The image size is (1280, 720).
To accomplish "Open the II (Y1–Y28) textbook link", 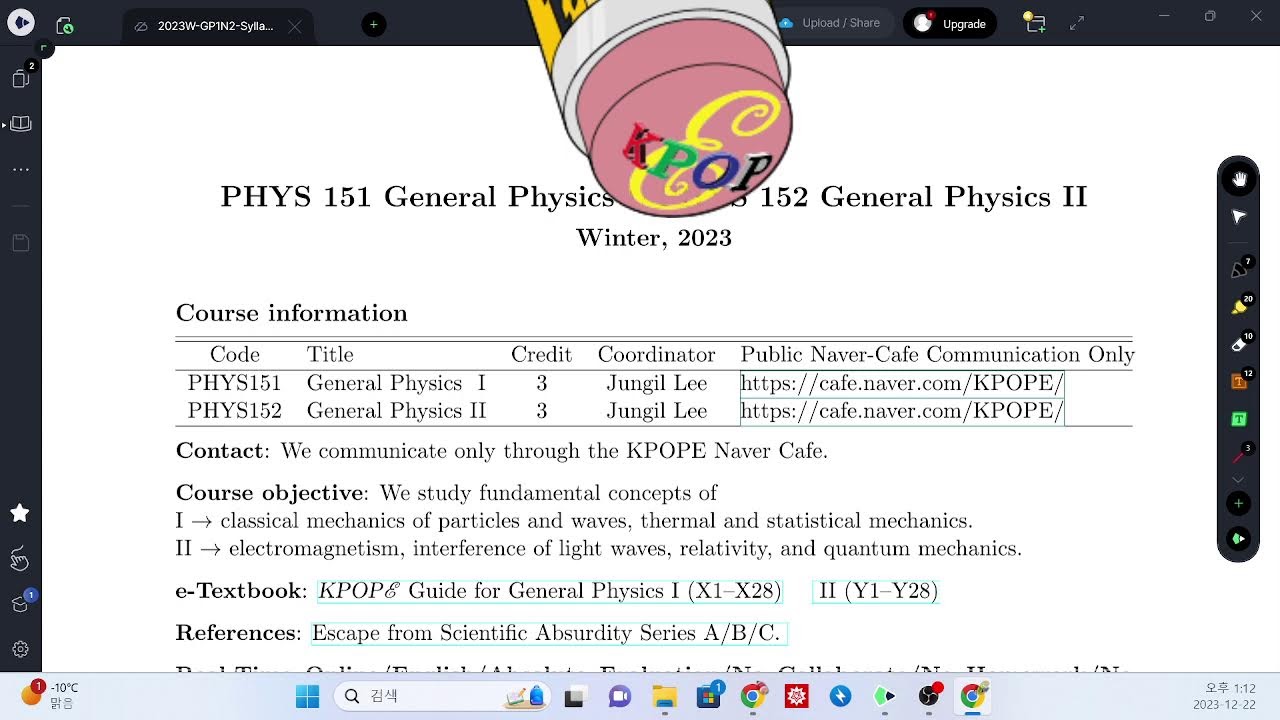I will click(x=877, y=591).
